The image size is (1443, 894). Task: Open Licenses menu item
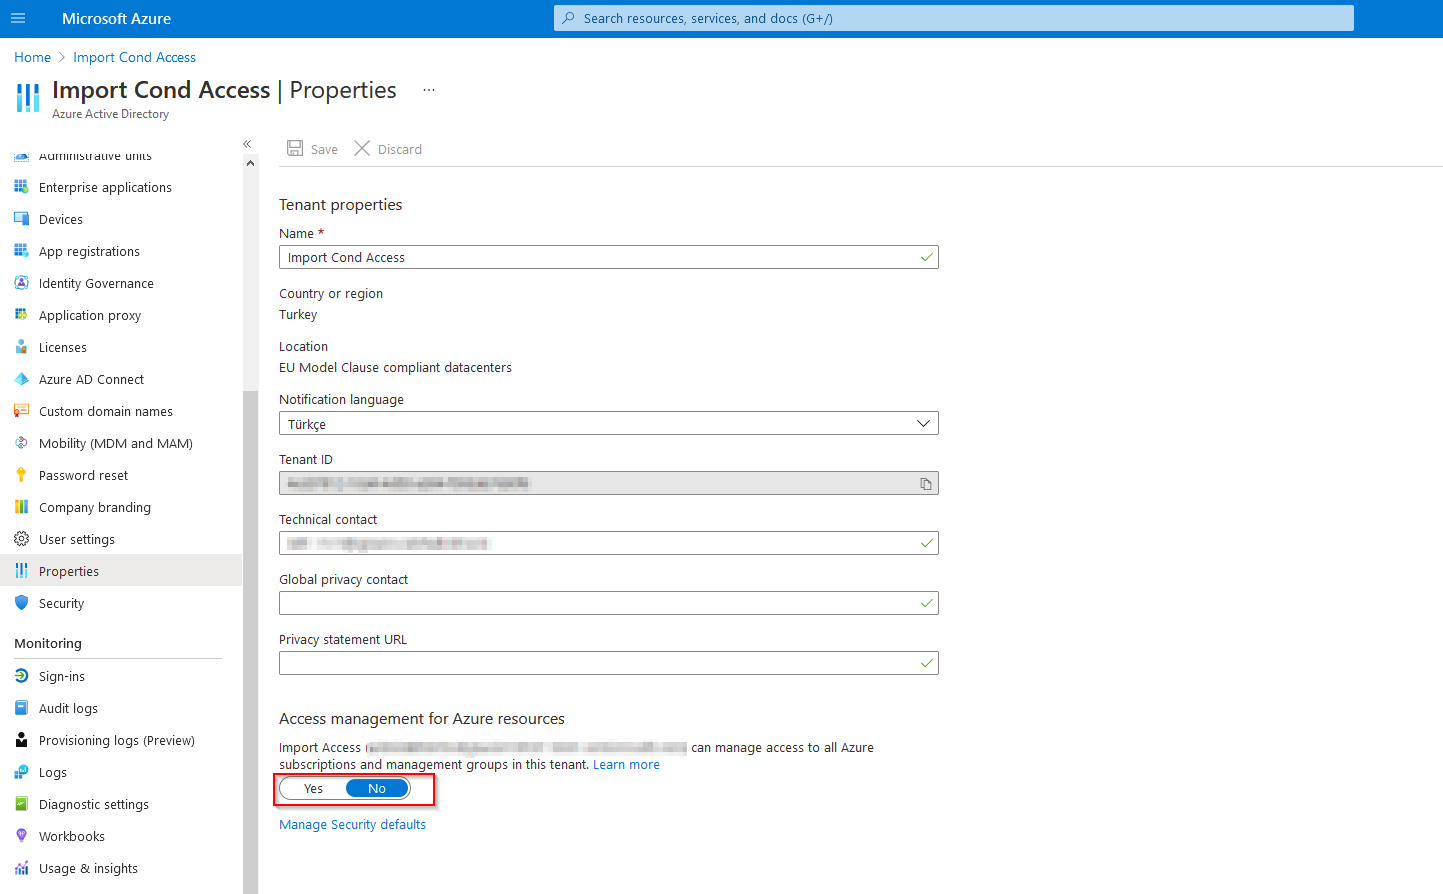63,347
